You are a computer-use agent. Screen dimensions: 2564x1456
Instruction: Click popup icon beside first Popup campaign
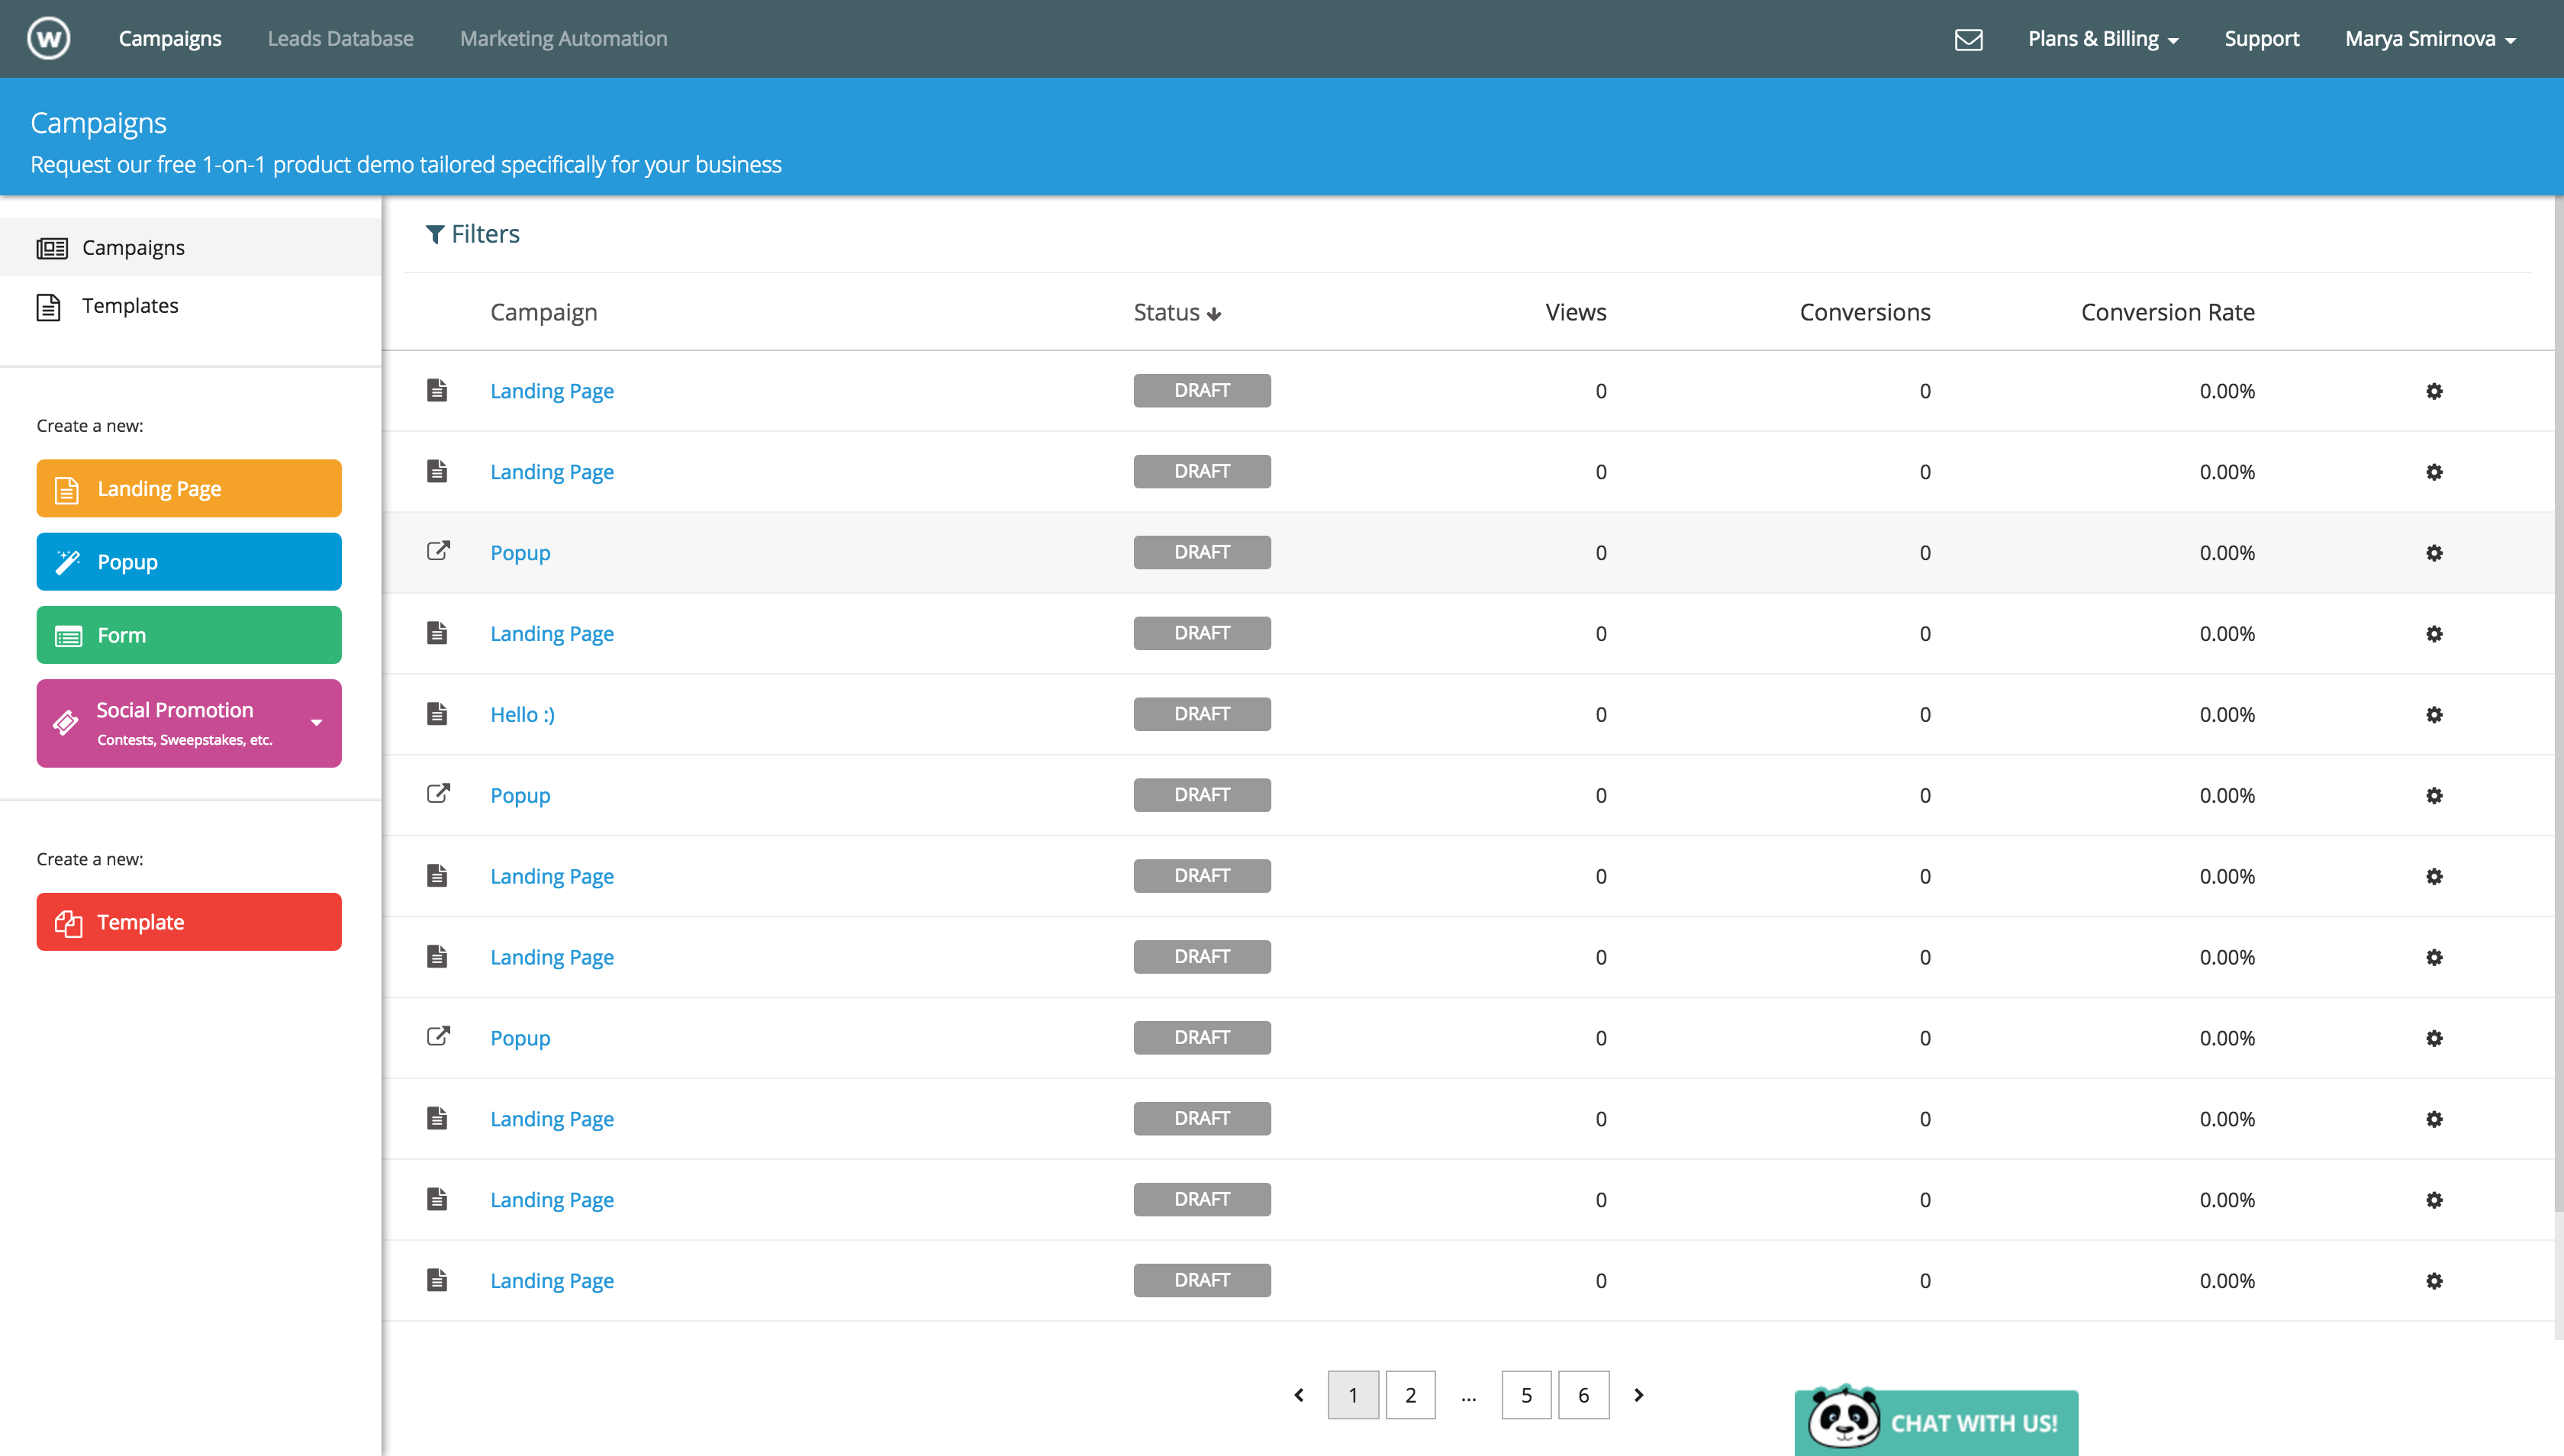(x=438, y=551)
